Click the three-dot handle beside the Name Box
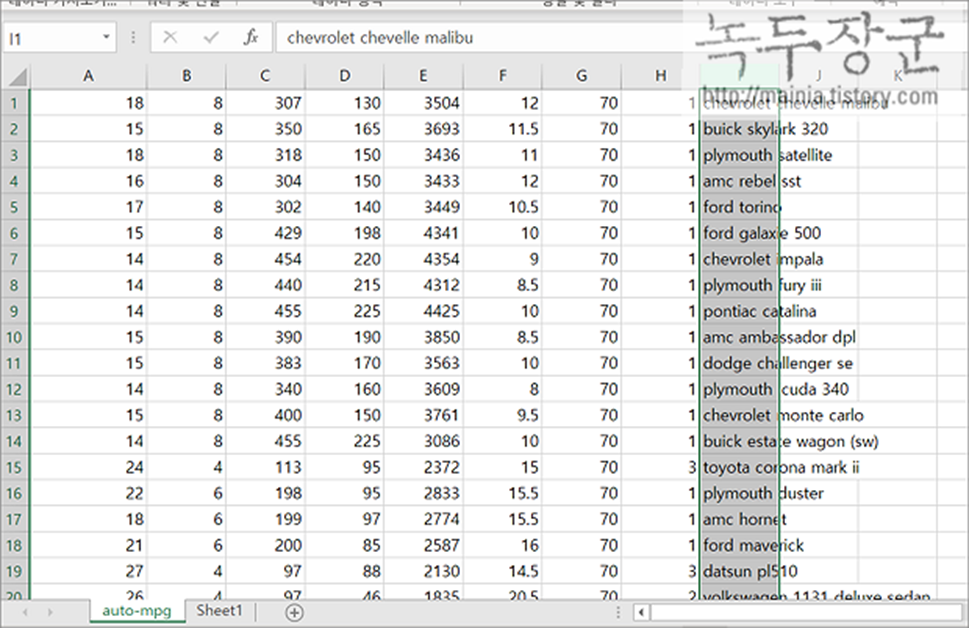This screenshot has width=969, height=628. point(133,38)
